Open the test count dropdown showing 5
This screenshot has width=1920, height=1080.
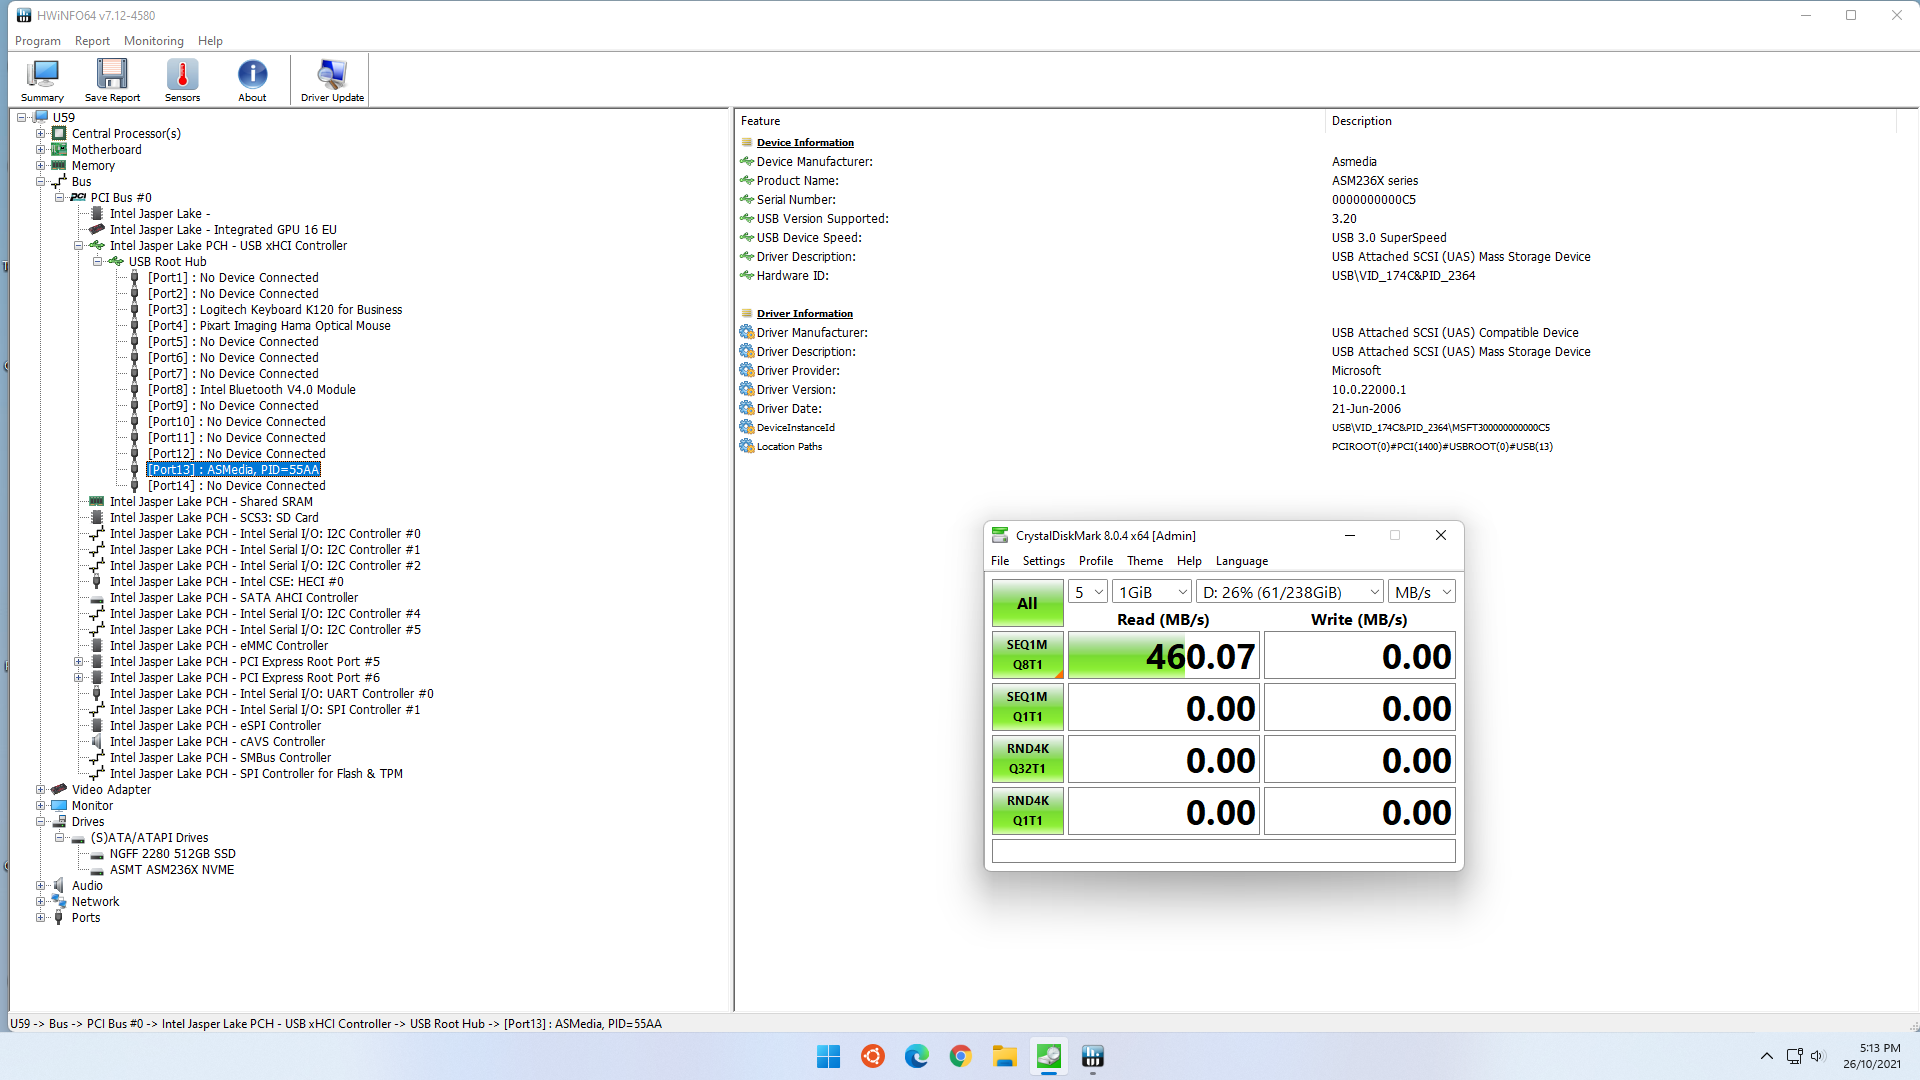1088,592
